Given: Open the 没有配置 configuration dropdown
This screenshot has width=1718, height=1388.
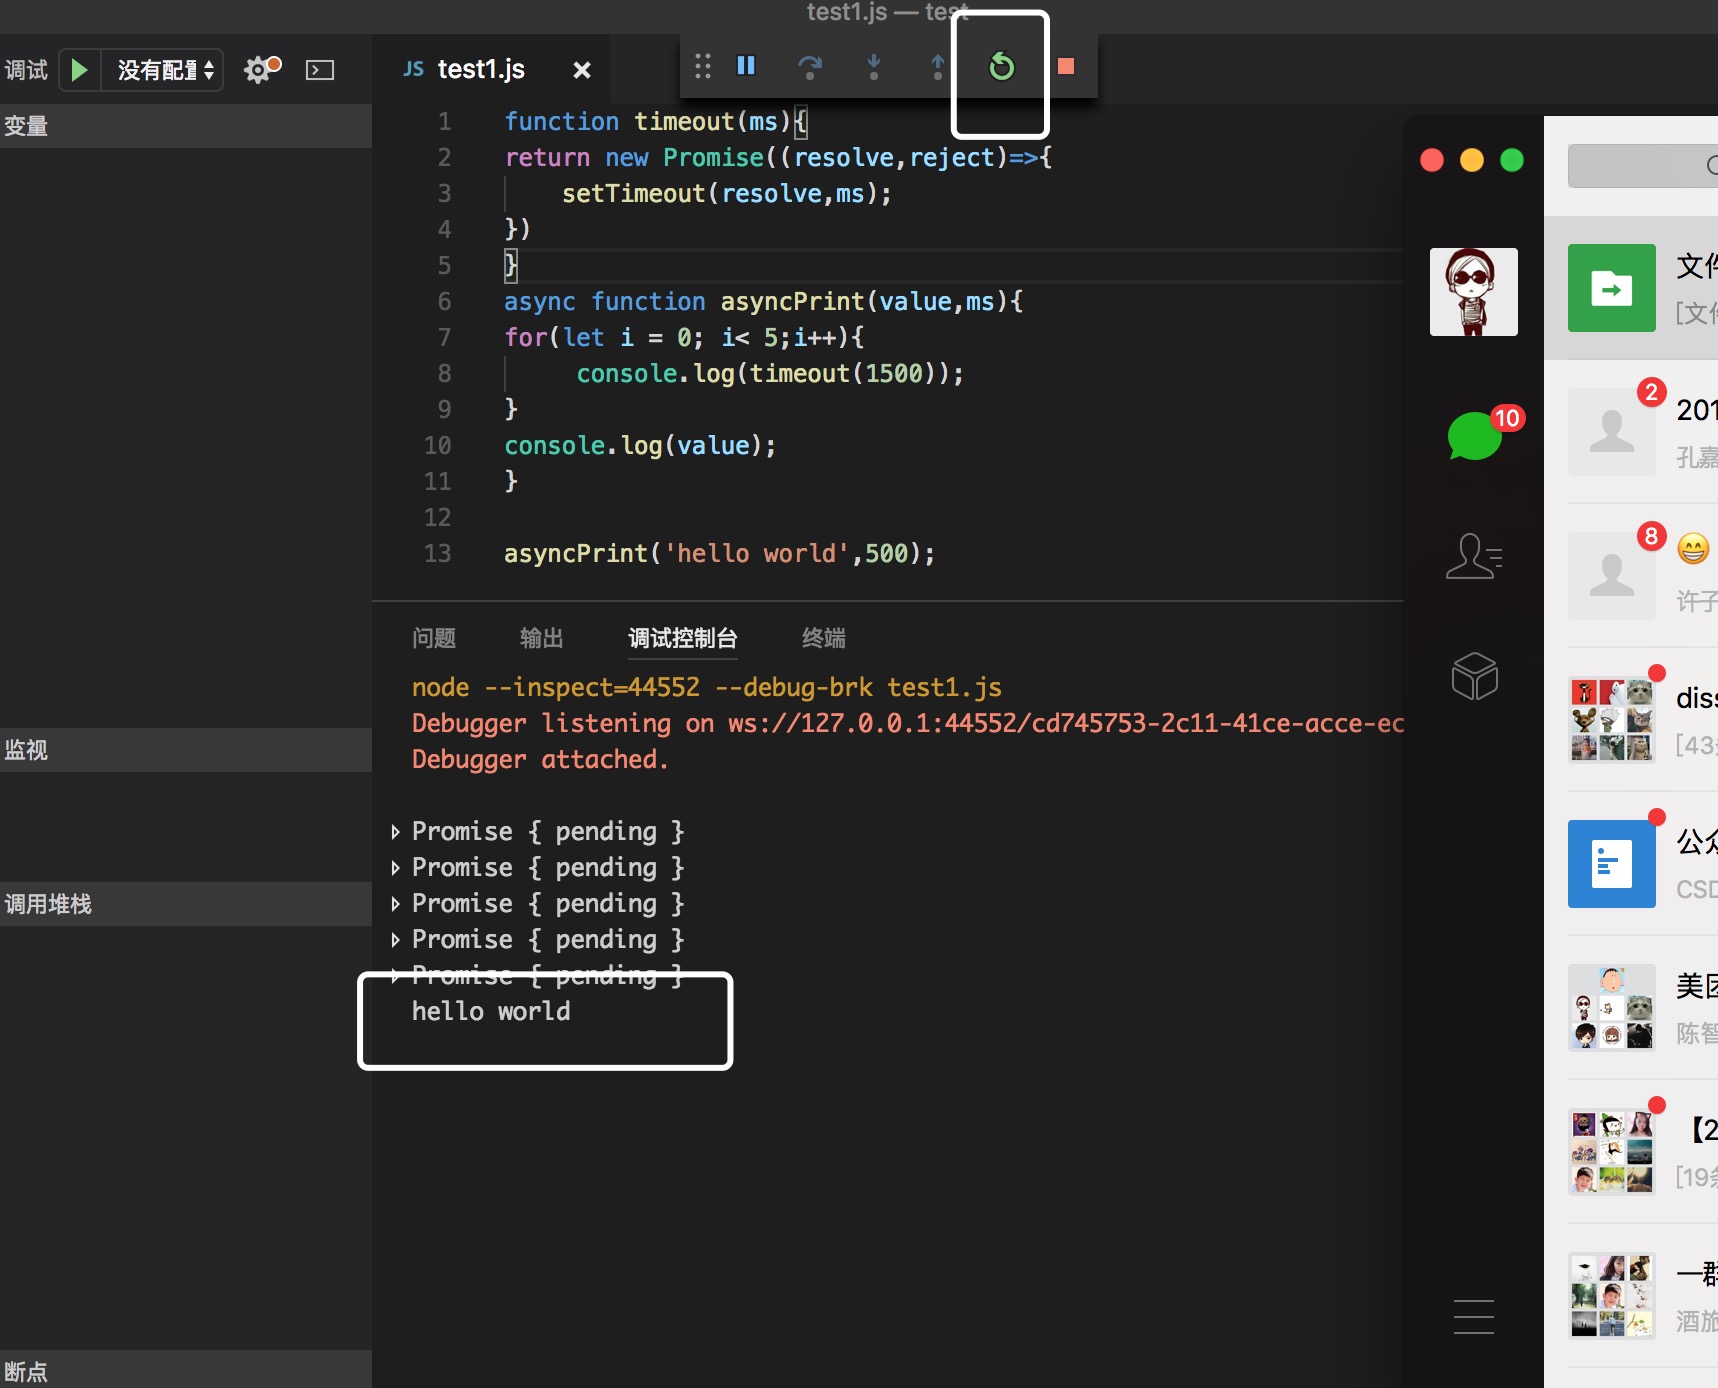Looking at the screenshot, I should pyautogui.click(x=163, y=69).
